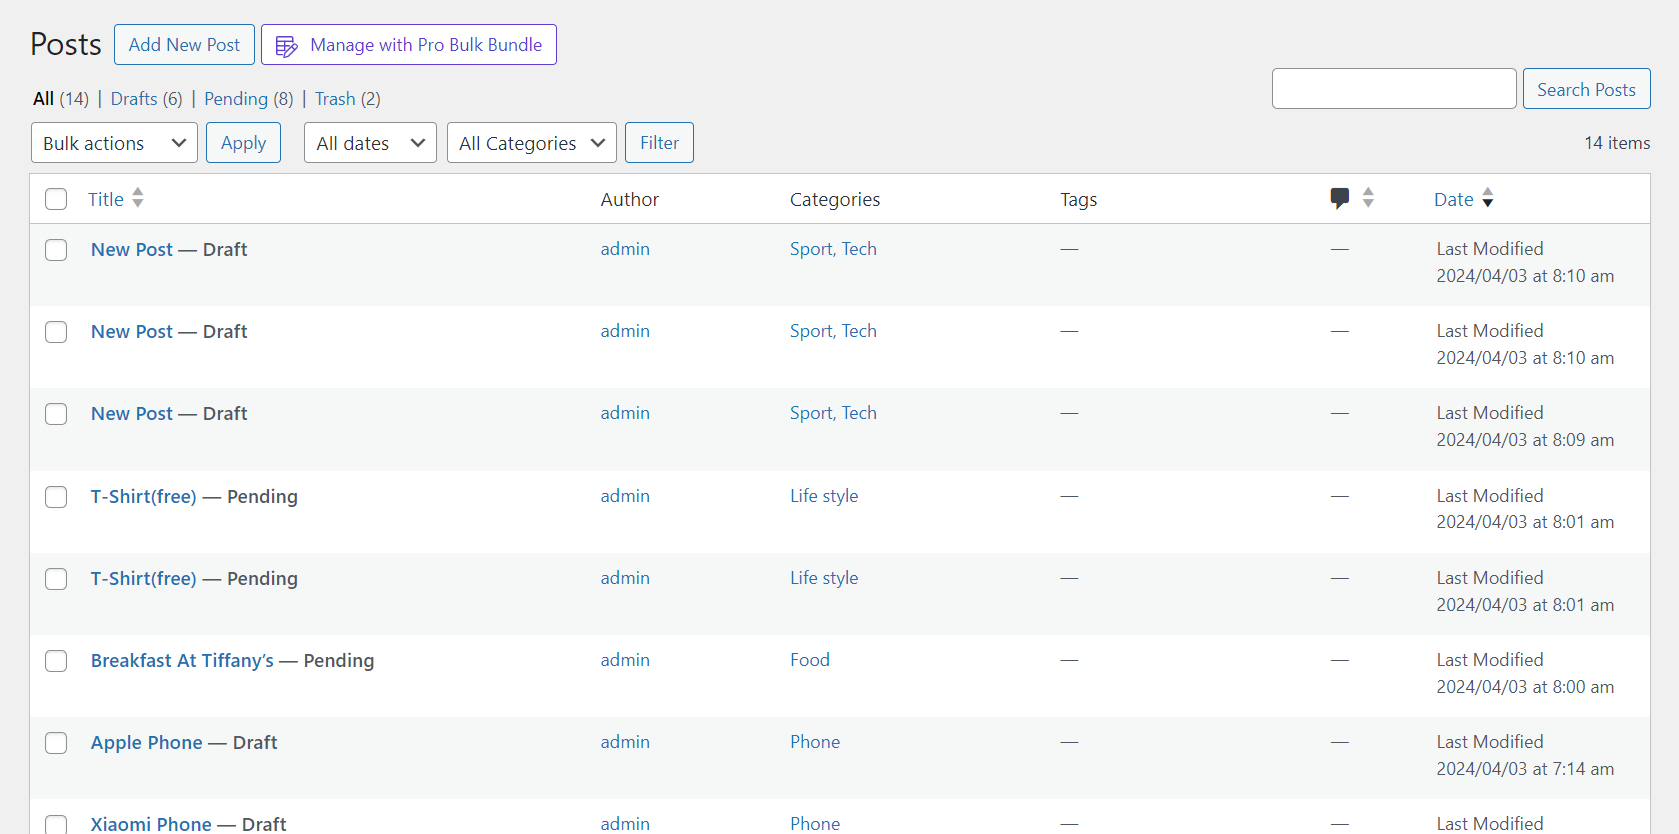Click the '2024/04/03 at 8:00 am' date

point(1525,687)
